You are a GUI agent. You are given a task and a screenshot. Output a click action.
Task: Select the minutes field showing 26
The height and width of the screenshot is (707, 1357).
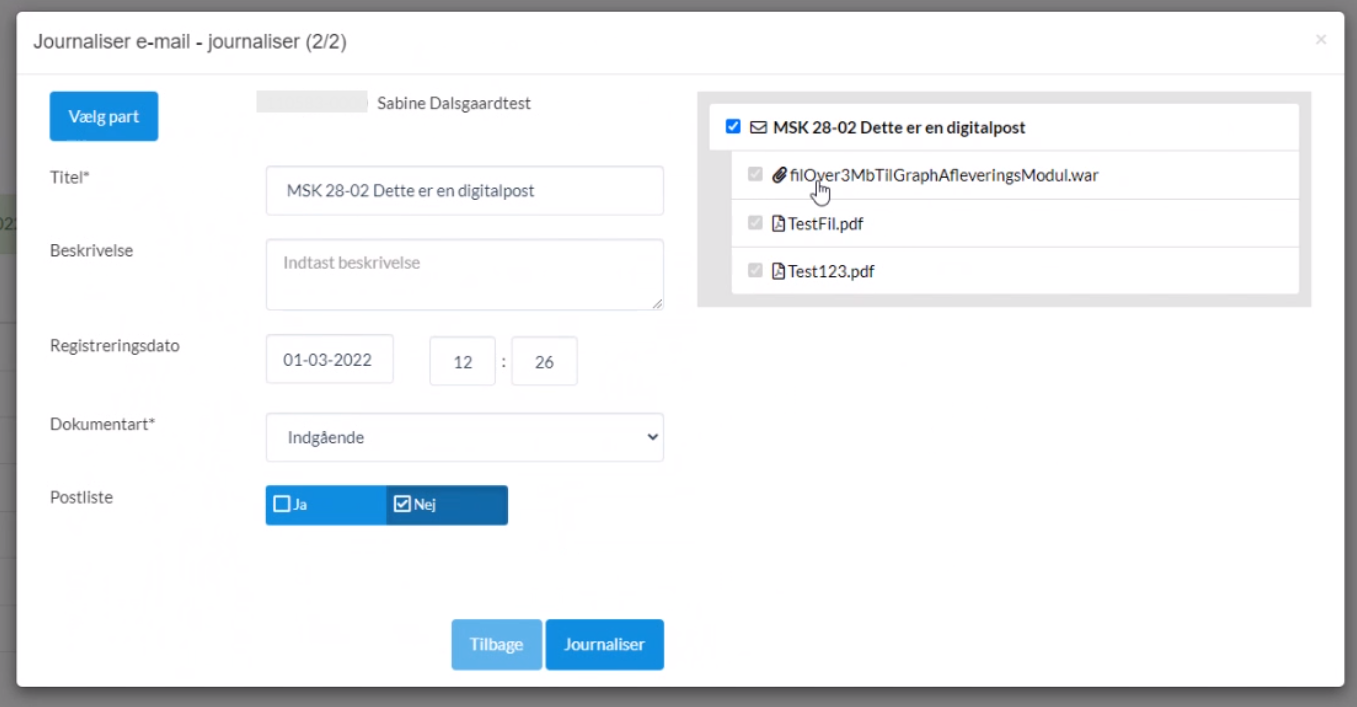click(544, 361)
